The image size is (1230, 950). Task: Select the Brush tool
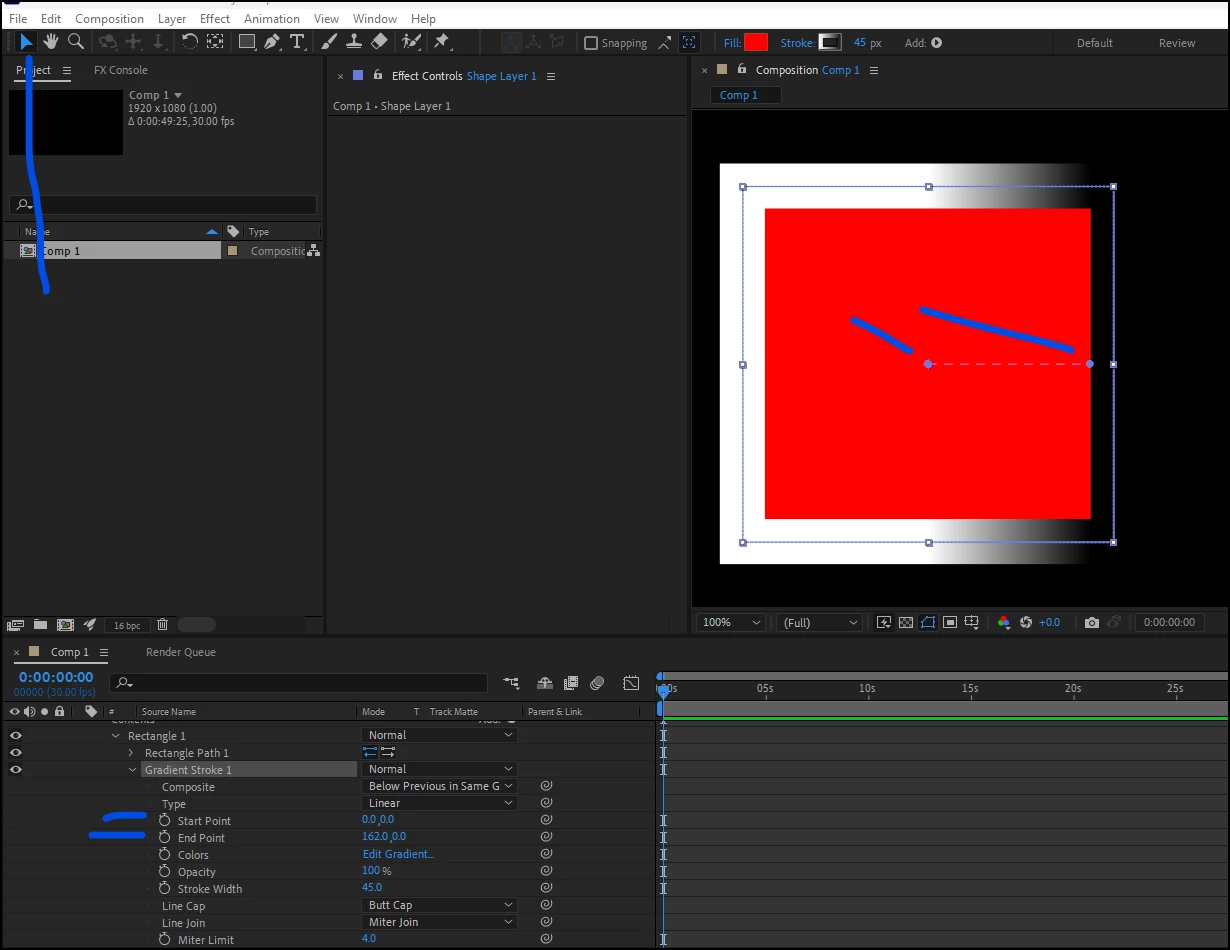[329, 41]
